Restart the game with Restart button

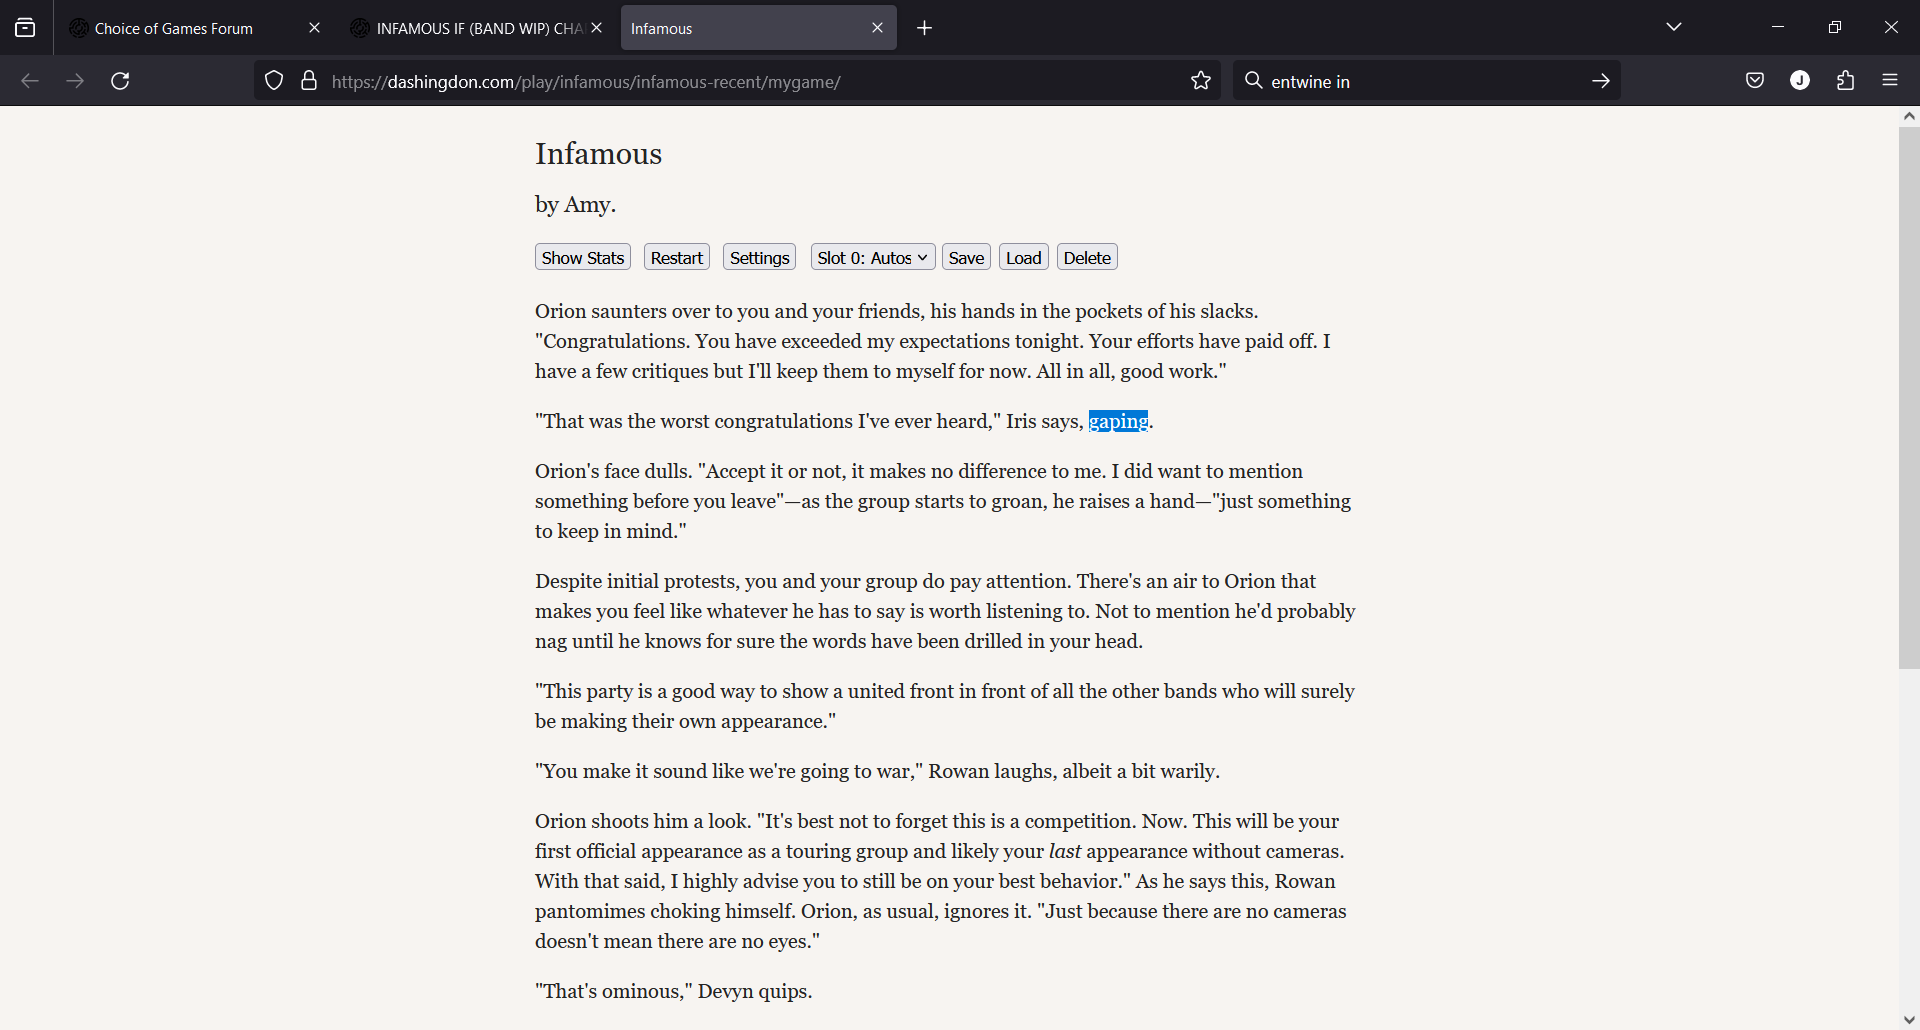point(677,257)
